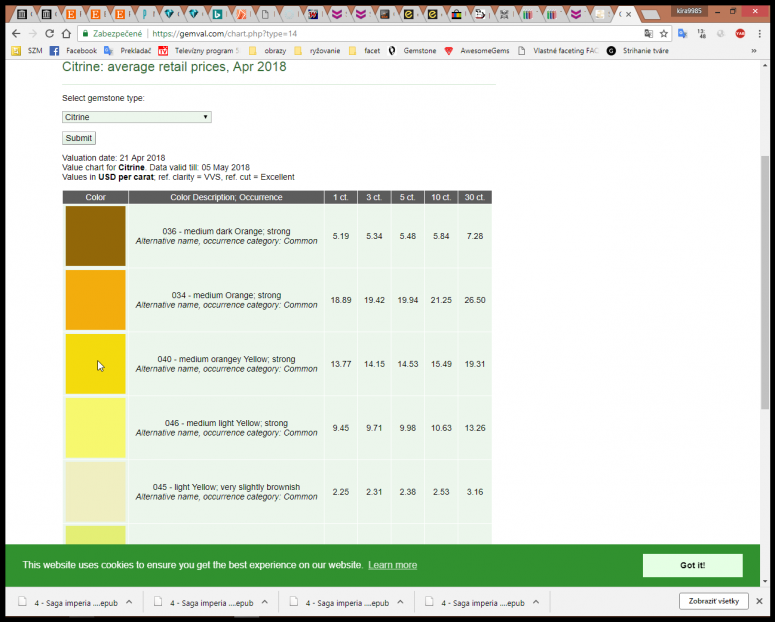Image resolution: width=775 pixels, height=622 pixels.
Task: Click the 13.77 price cell
Action: point(341,364)
